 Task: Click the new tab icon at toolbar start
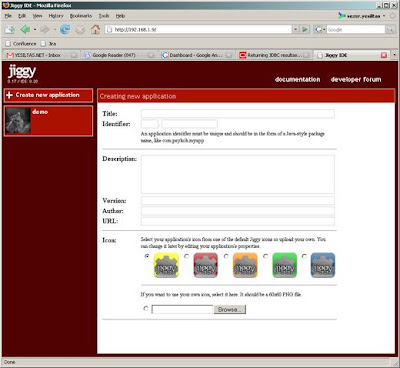(10, 30)
